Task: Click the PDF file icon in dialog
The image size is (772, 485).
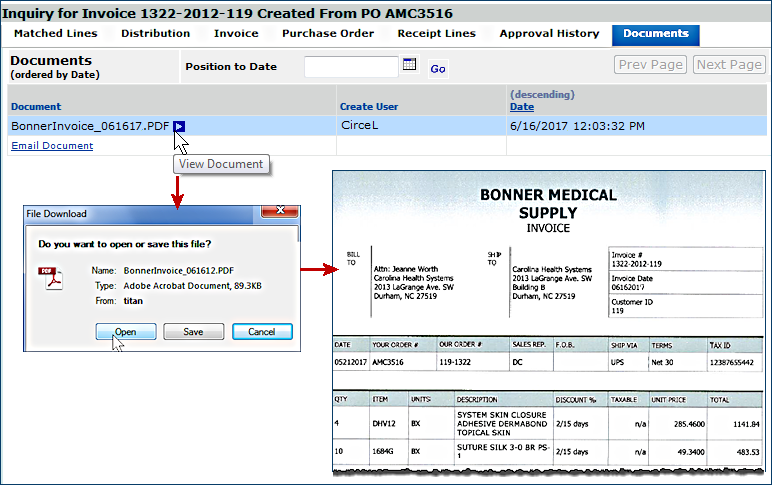Action: coord(49,279)
